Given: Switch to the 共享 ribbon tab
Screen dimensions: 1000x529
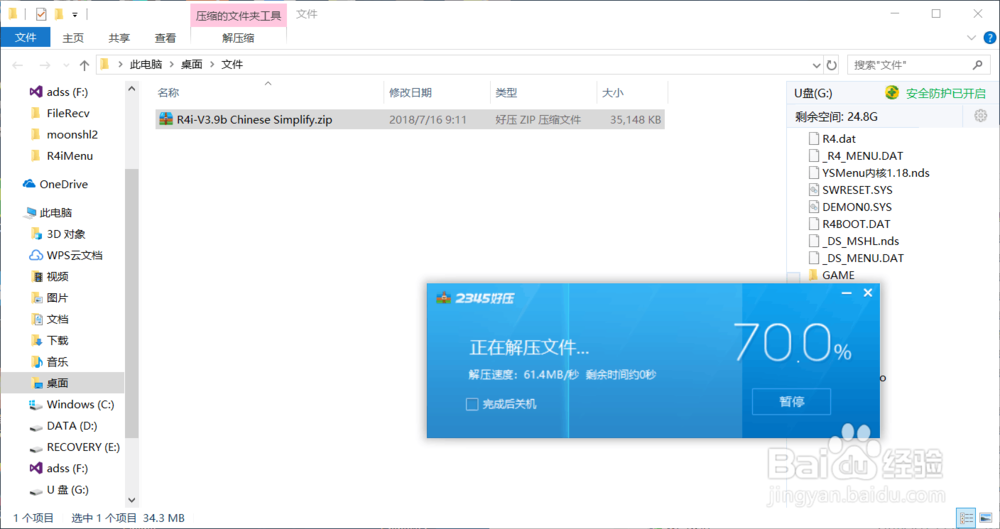Looking at the screenshot, I should click(119, 38).
